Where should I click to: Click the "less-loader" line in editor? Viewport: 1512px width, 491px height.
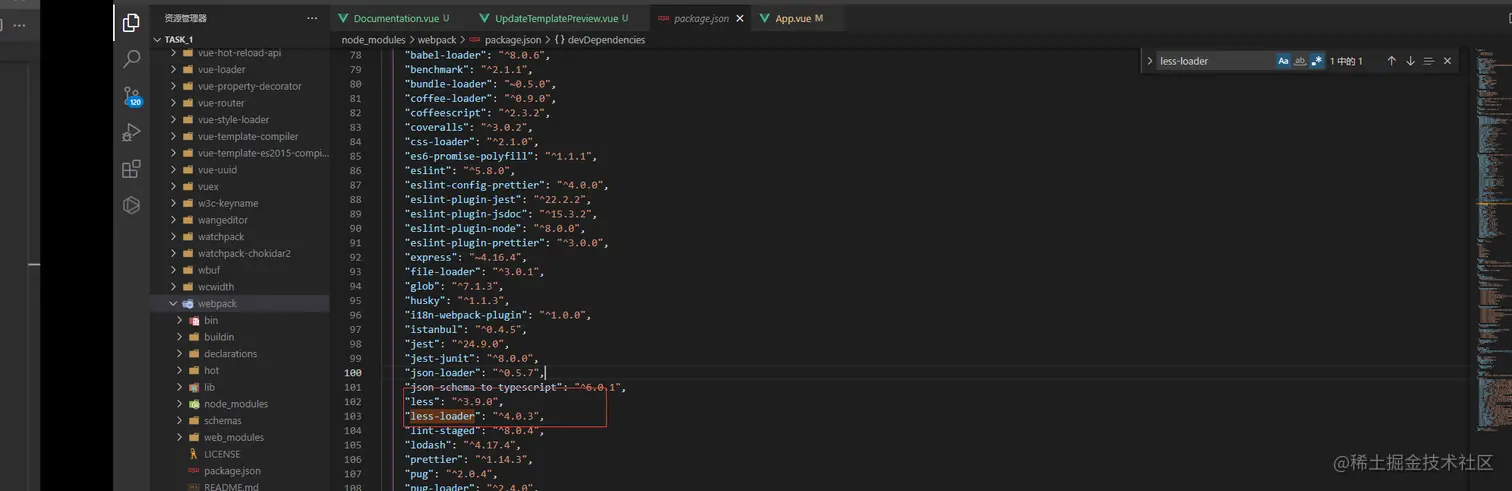(475, 416)
